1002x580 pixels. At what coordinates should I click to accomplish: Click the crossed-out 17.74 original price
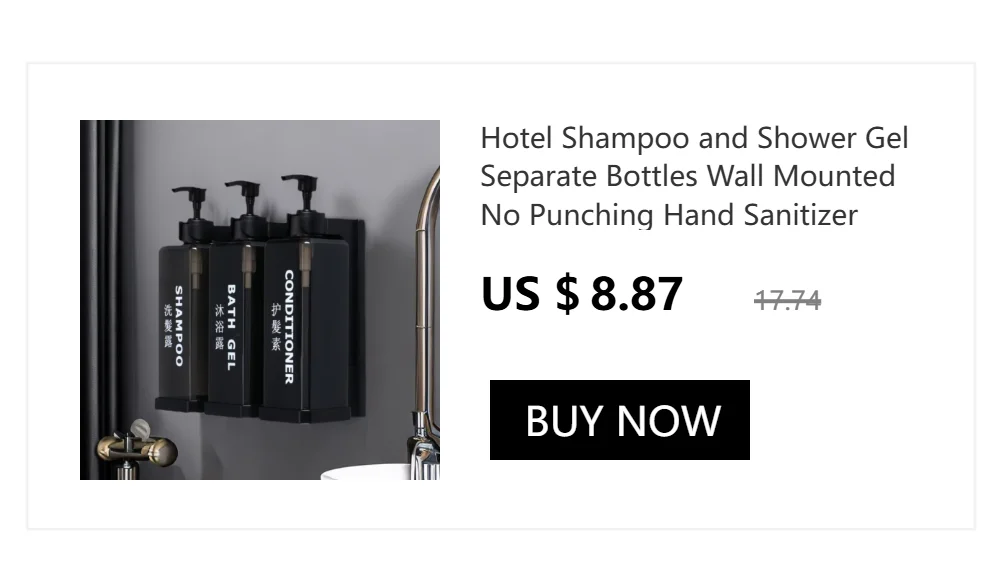(787, 300)
